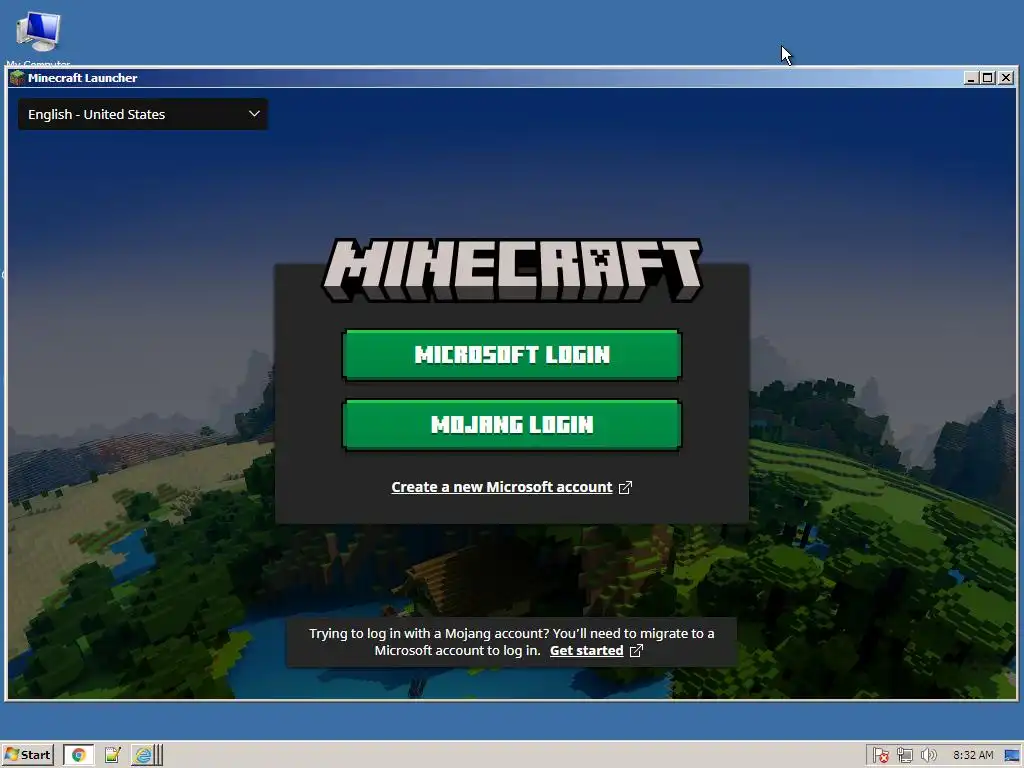The image size is (1024, 768).
Task: Click the 8:32 AM system clock
Action: tap(973, 756)
